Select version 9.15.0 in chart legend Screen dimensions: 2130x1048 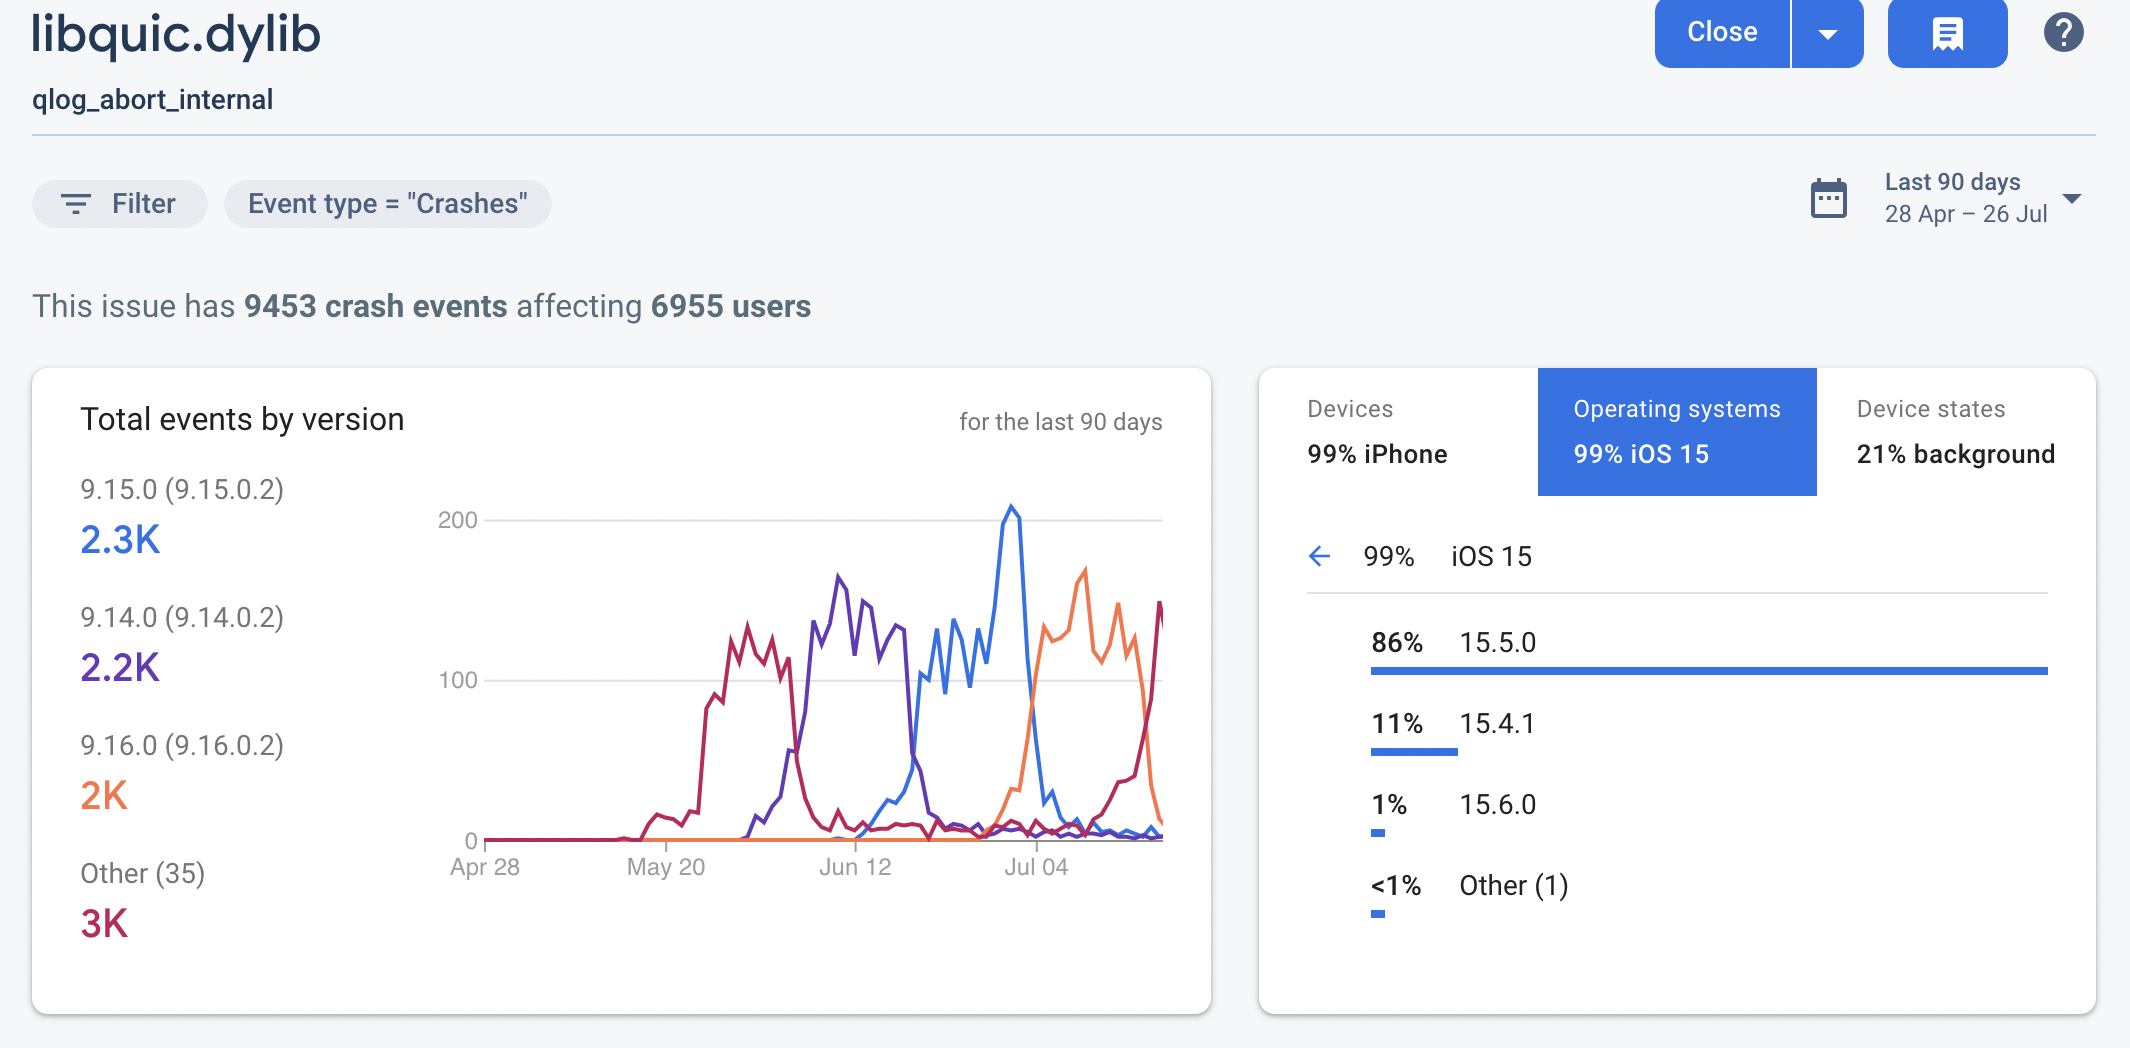[182, 515]
